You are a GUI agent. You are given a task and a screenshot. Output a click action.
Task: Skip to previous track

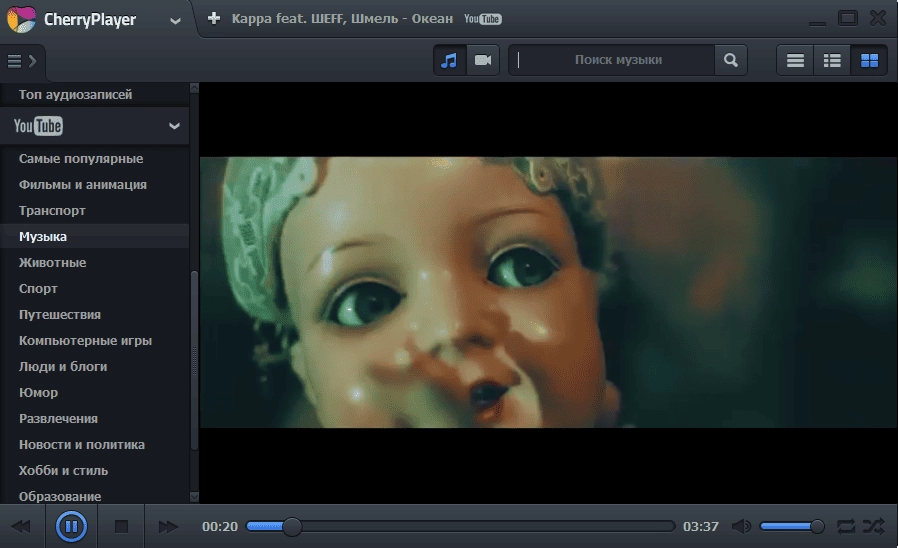point(21,526)
